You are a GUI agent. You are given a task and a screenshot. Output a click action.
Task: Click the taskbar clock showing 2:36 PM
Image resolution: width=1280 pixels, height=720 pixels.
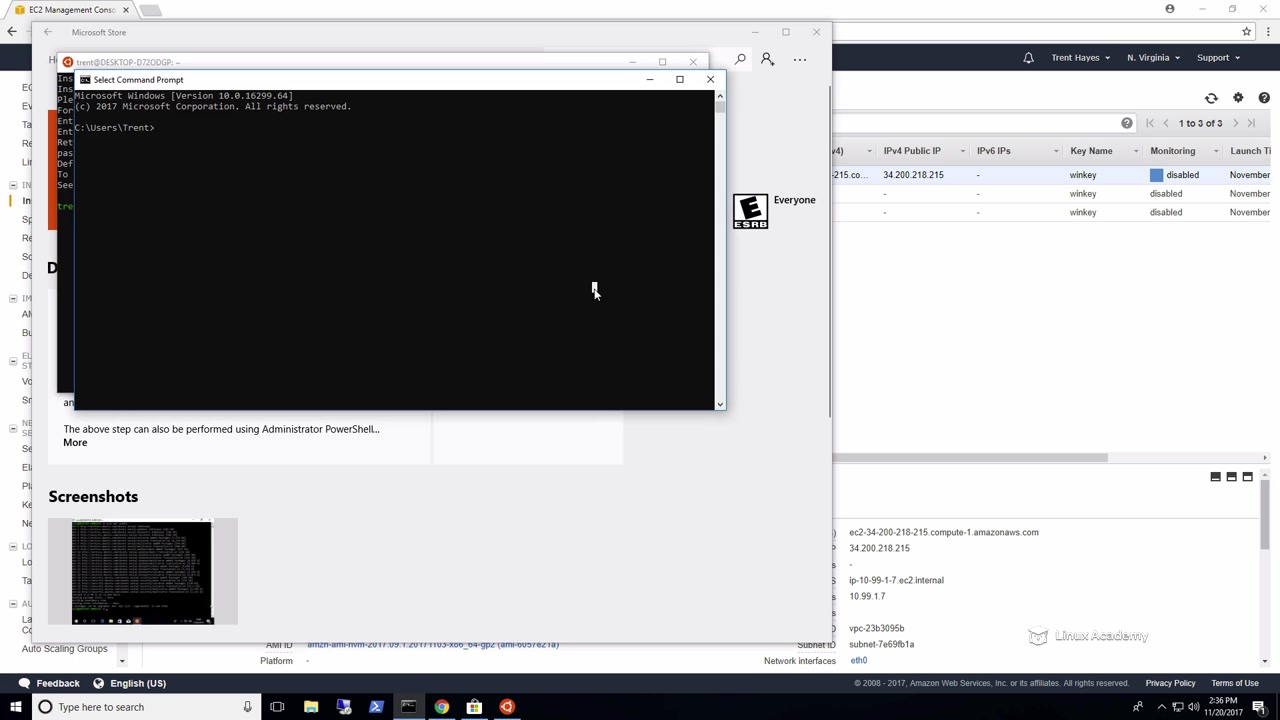pyautogui.click(x=1223, y=707)
